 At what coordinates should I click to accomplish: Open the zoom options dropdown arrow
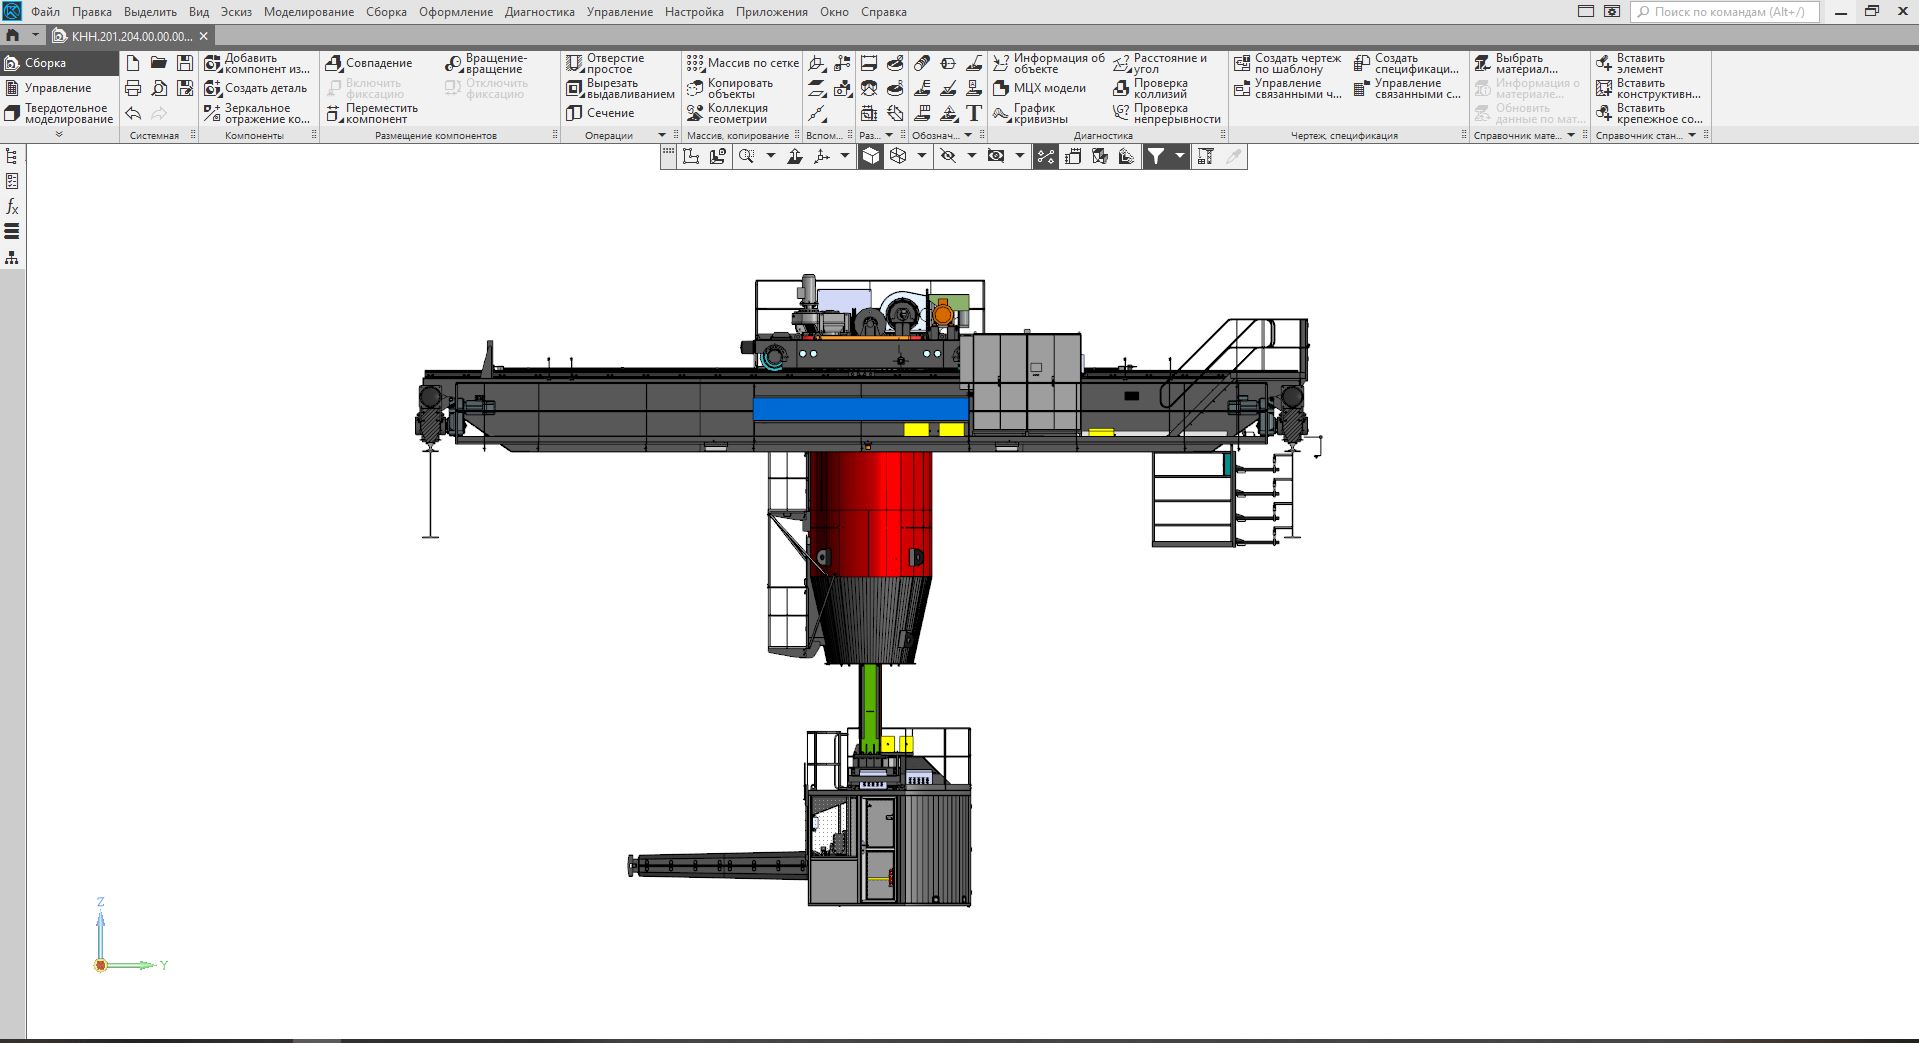click(x=770, y=157)
